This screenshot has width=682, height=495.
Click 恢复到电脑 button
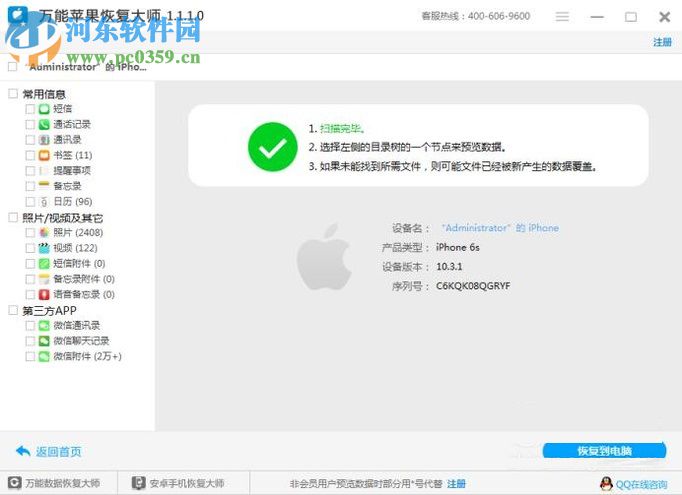pos(604,451)
